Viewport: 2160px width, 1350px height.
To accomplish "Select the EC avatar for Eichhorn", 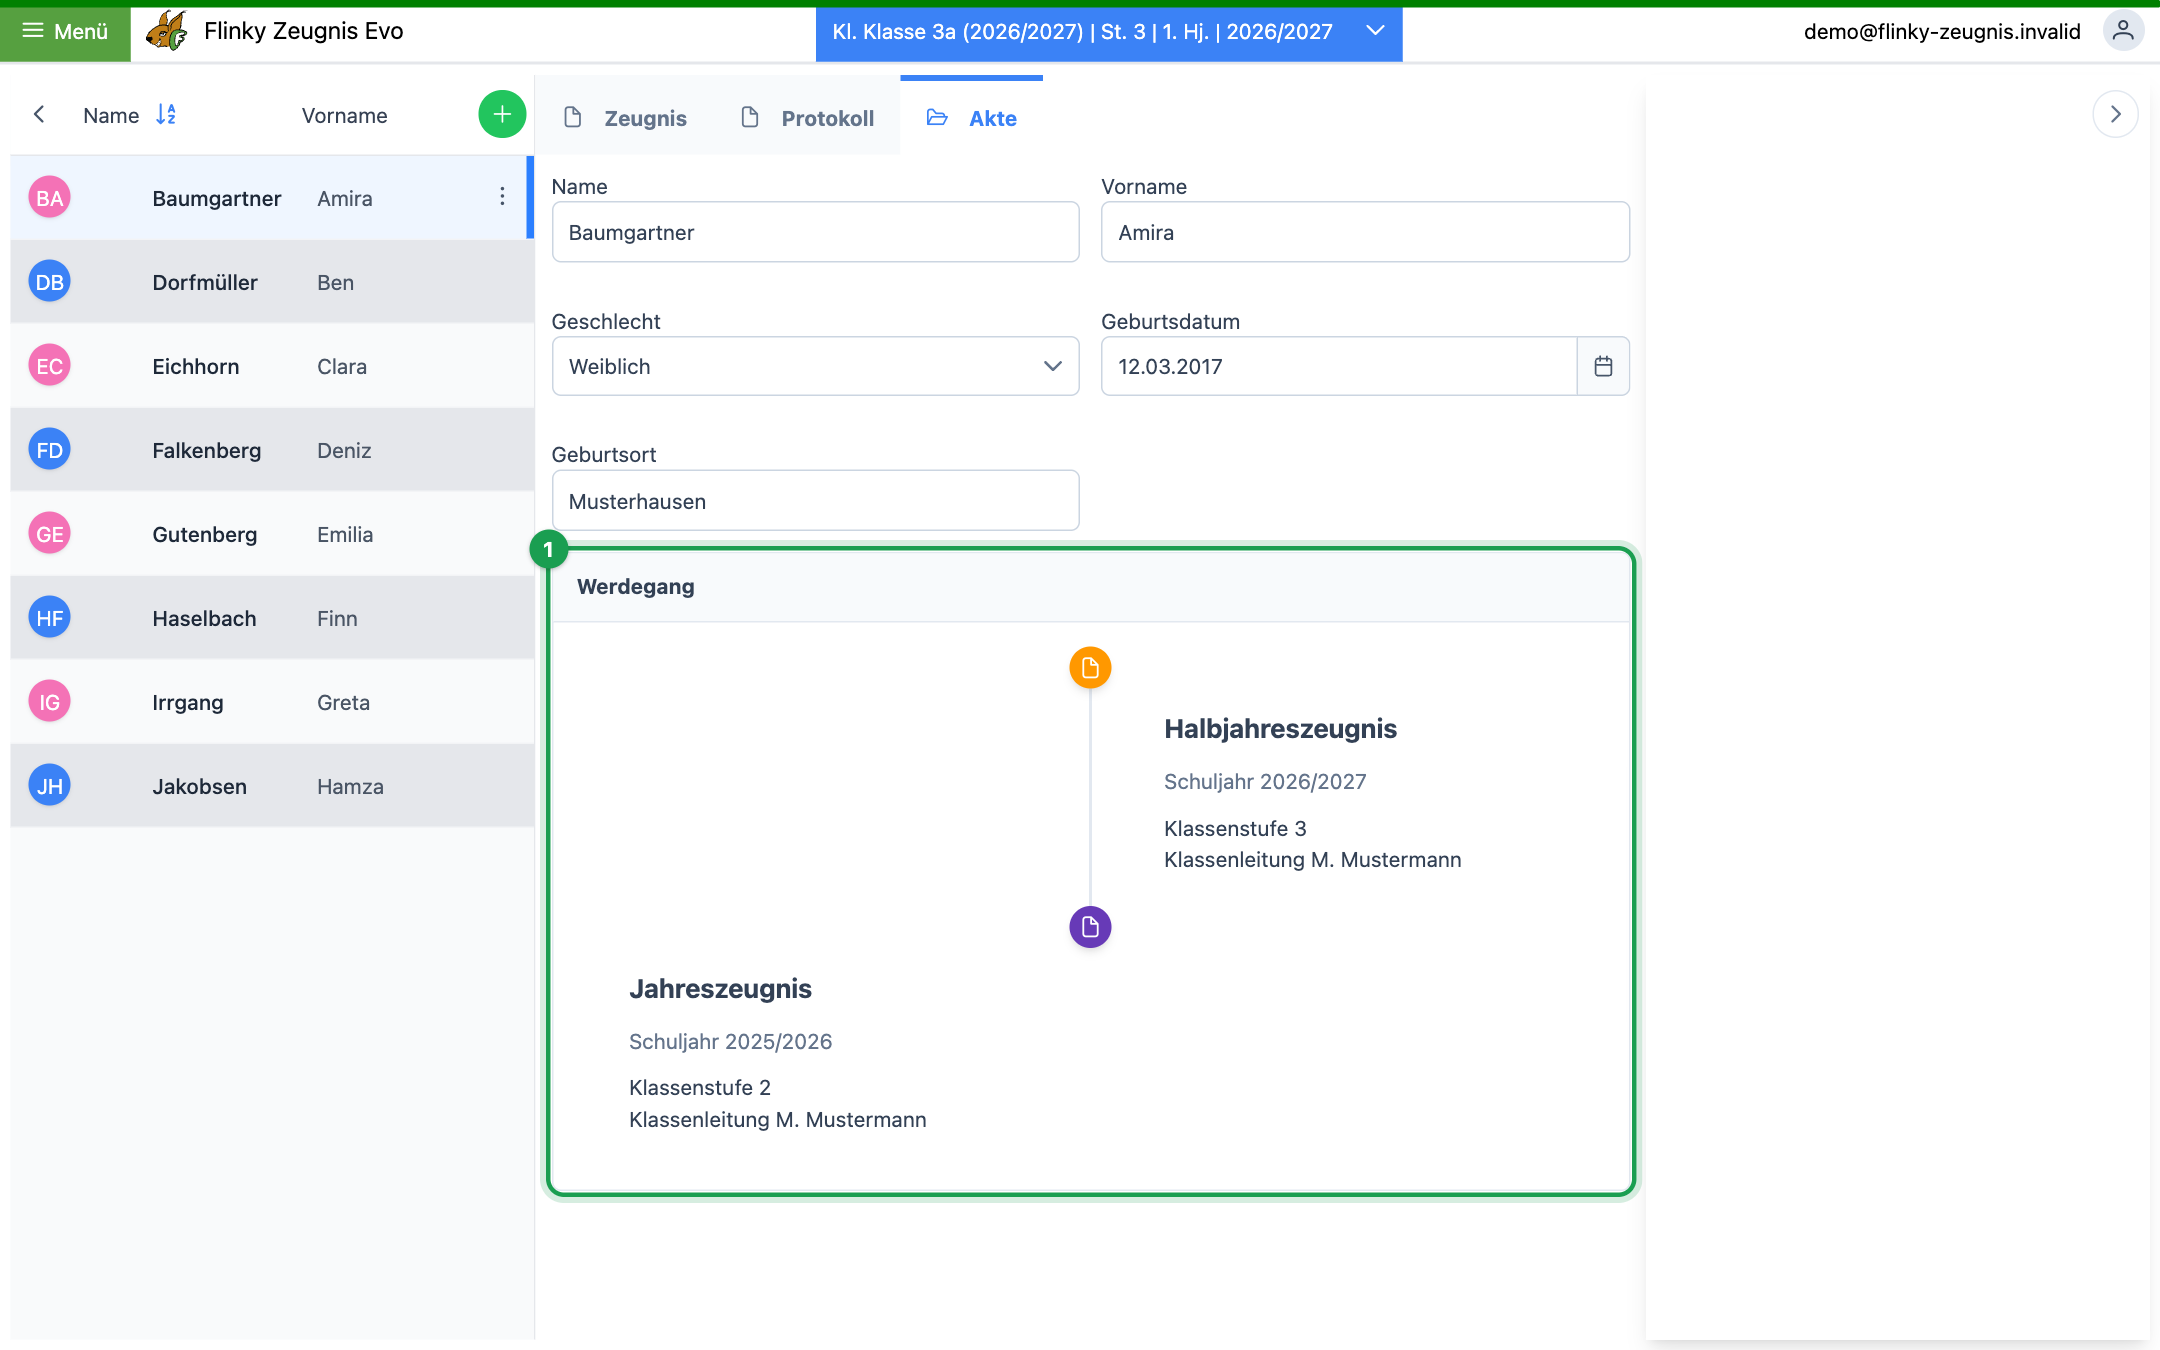I will point(49,366).
